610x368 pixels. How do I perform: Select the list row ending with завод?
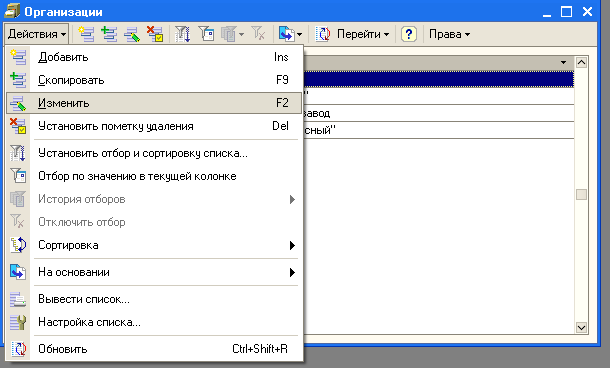pos(438,113)
